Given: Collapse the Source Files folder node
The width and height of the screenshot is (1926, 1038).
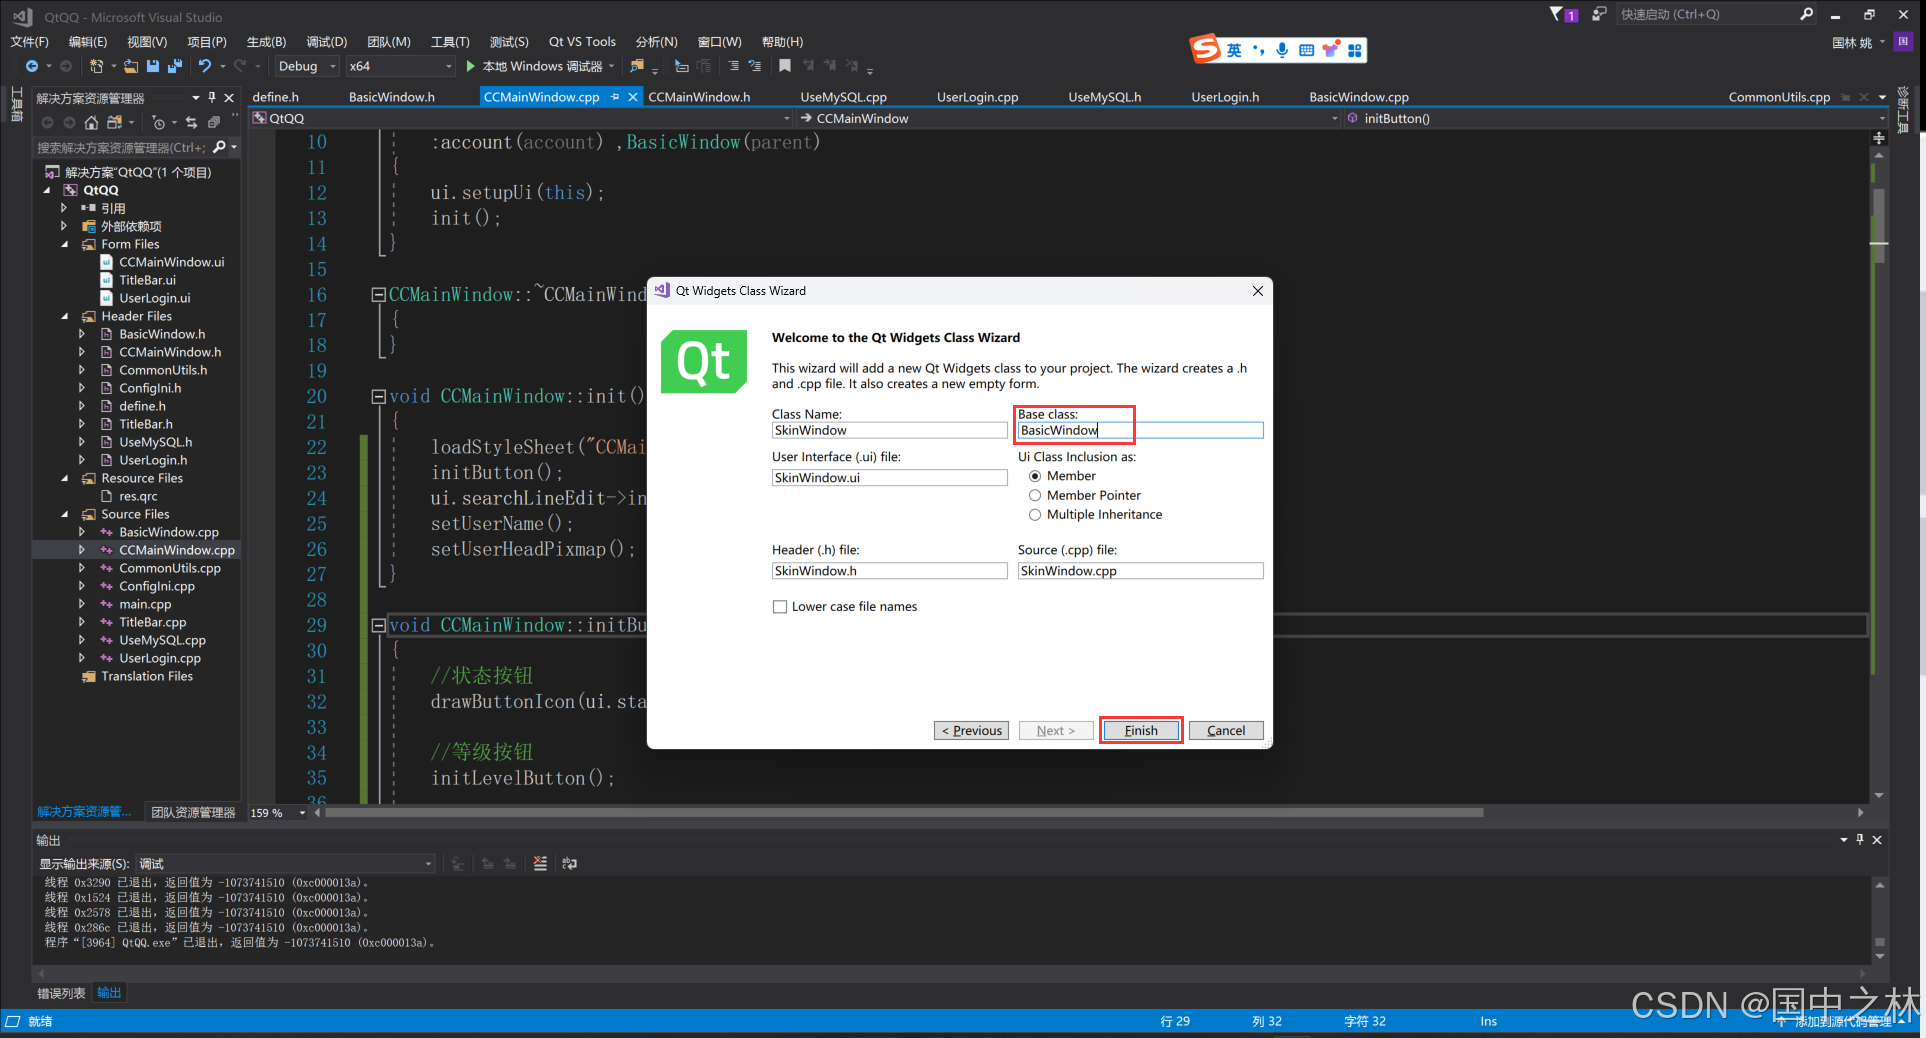Looking at the screenshot, I should 65,514.
